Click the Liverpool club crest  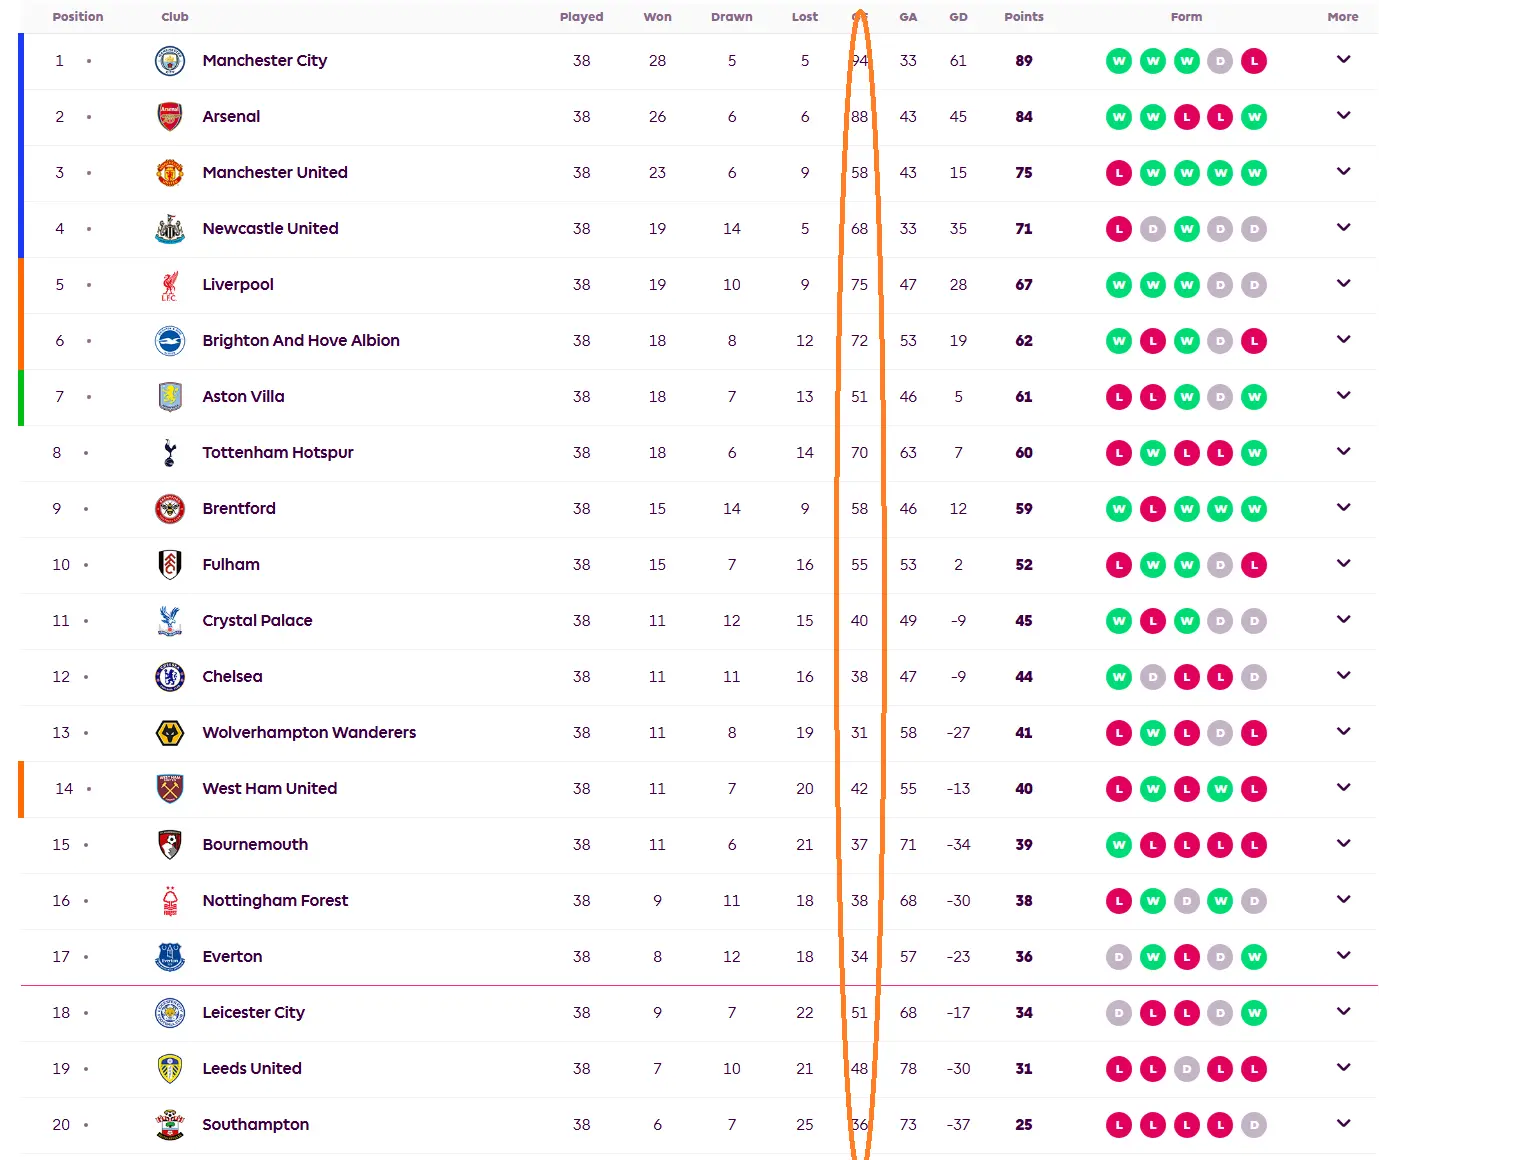tap(170, 285)
